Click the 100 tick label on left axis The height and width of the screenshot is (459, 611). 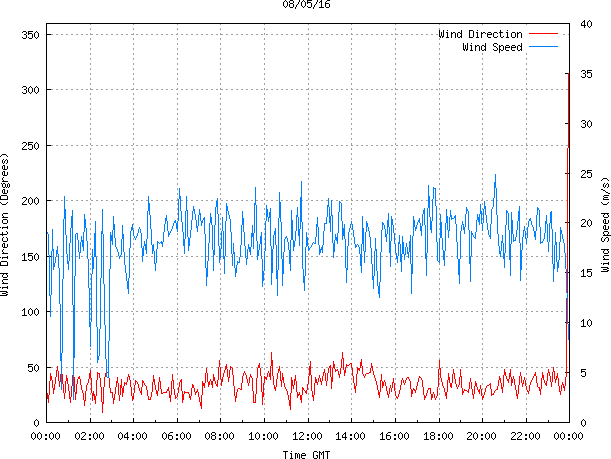pyautogui.click(x=30, y=312)
